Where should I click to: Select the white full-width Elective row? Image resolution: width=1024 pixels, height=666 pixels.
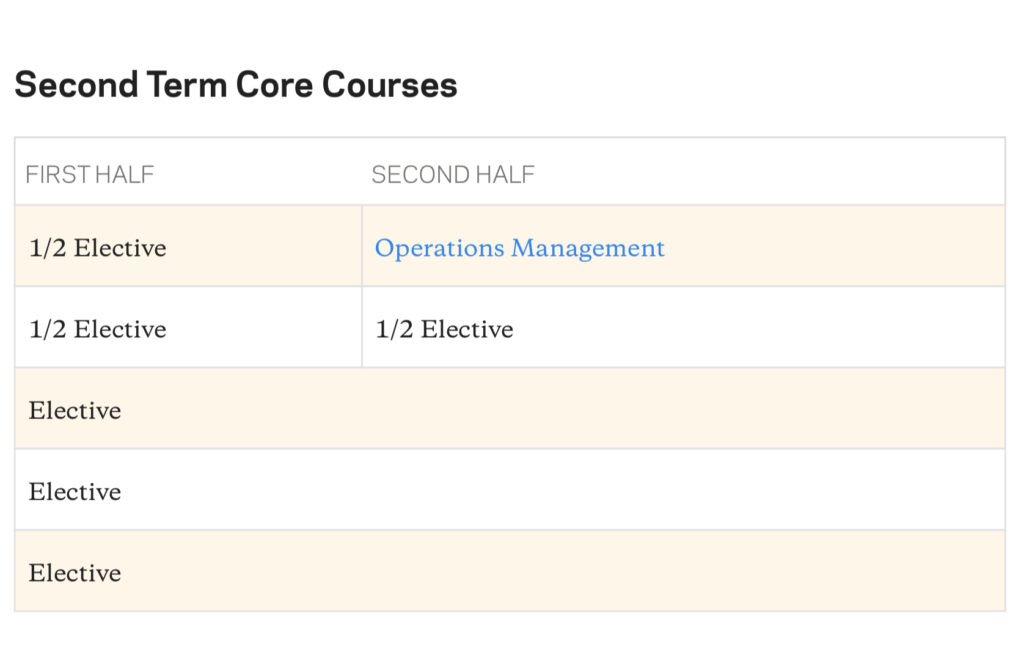509,490
